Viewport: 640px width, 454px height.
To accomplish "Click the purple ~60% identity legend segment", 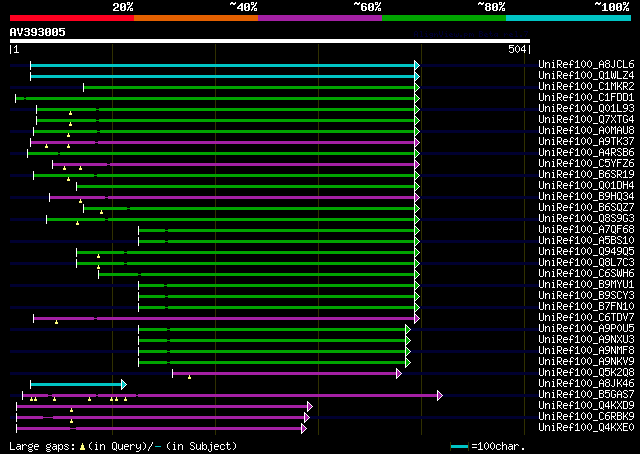I will tap(320, 18).
